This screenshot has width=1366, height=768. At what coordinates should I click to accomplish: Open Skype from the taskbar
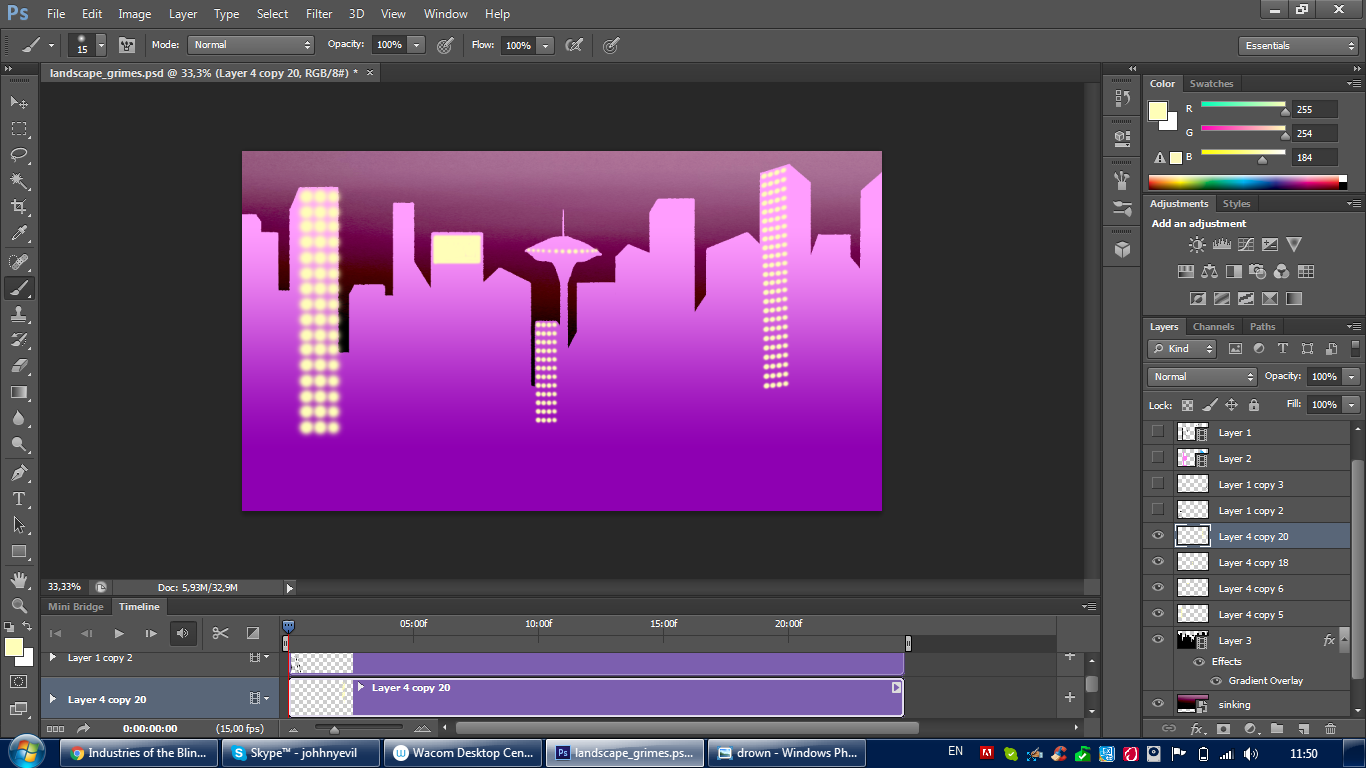click(x=300, y=753)
